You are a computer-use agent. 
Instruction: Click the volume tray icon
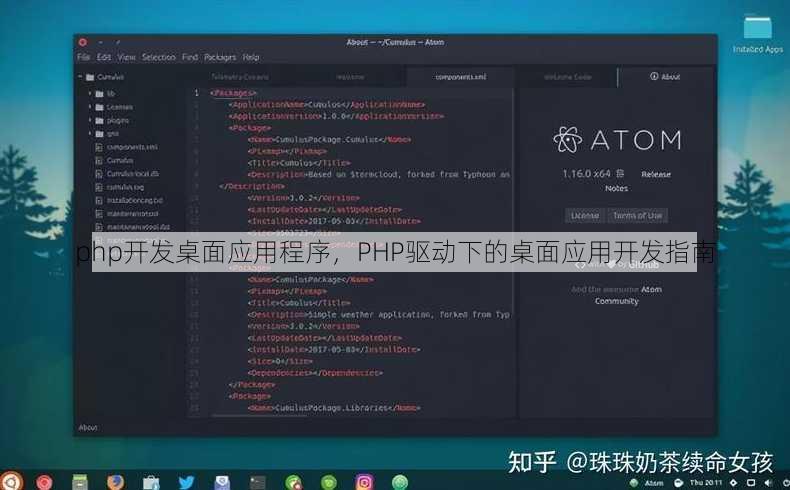[x=768, y=482]
